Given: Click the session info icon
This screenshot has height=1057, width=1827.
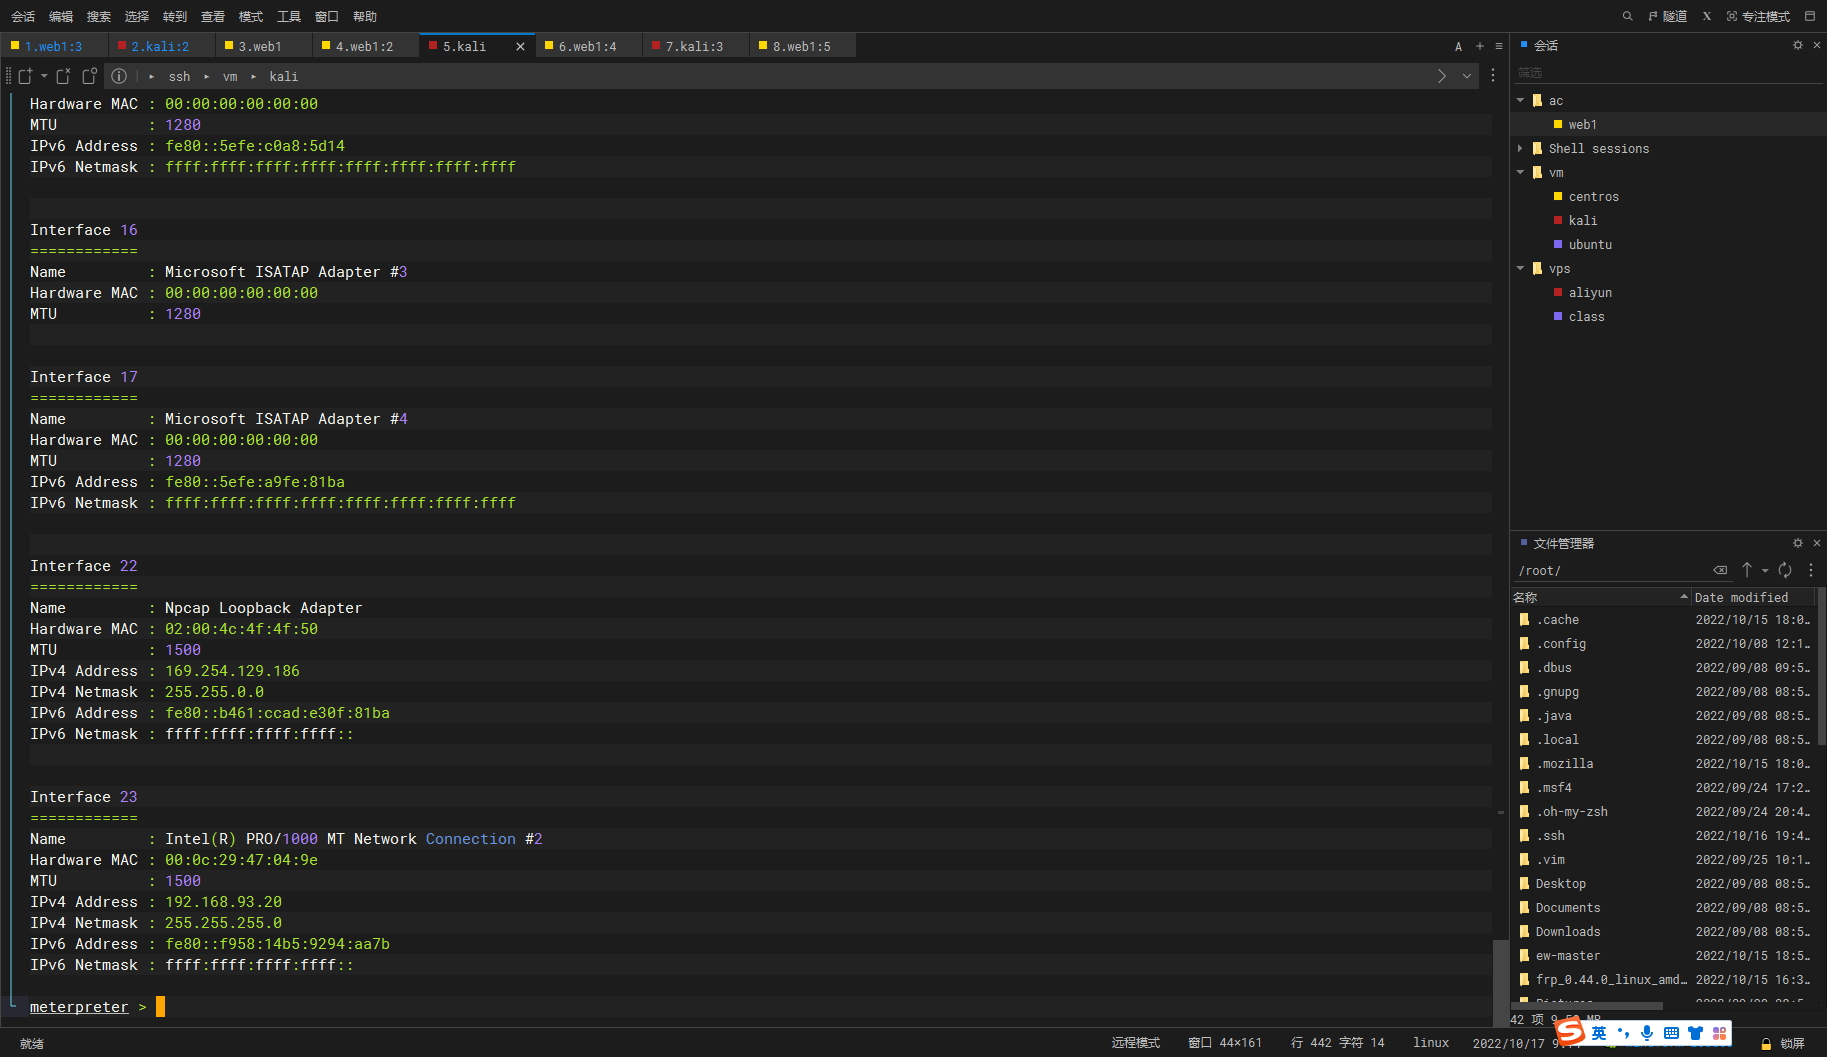Looking at the screenshot, I should click(x=119, y=76).
